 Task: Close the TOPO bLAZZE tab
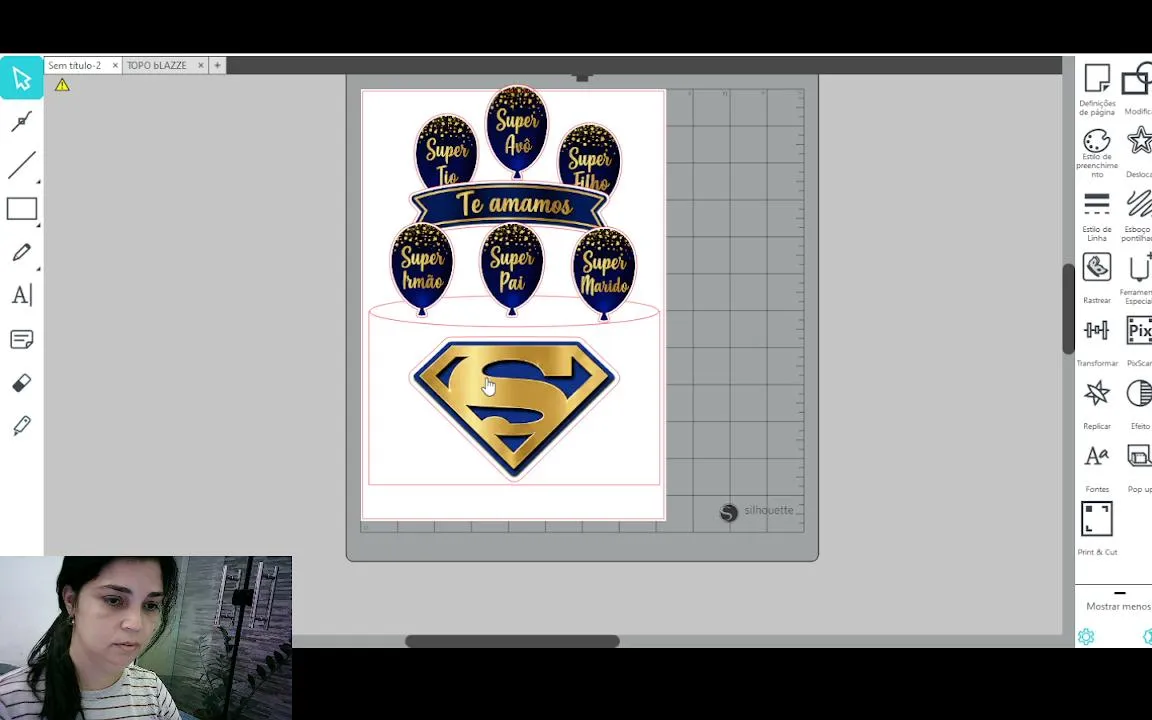(201, 65)
